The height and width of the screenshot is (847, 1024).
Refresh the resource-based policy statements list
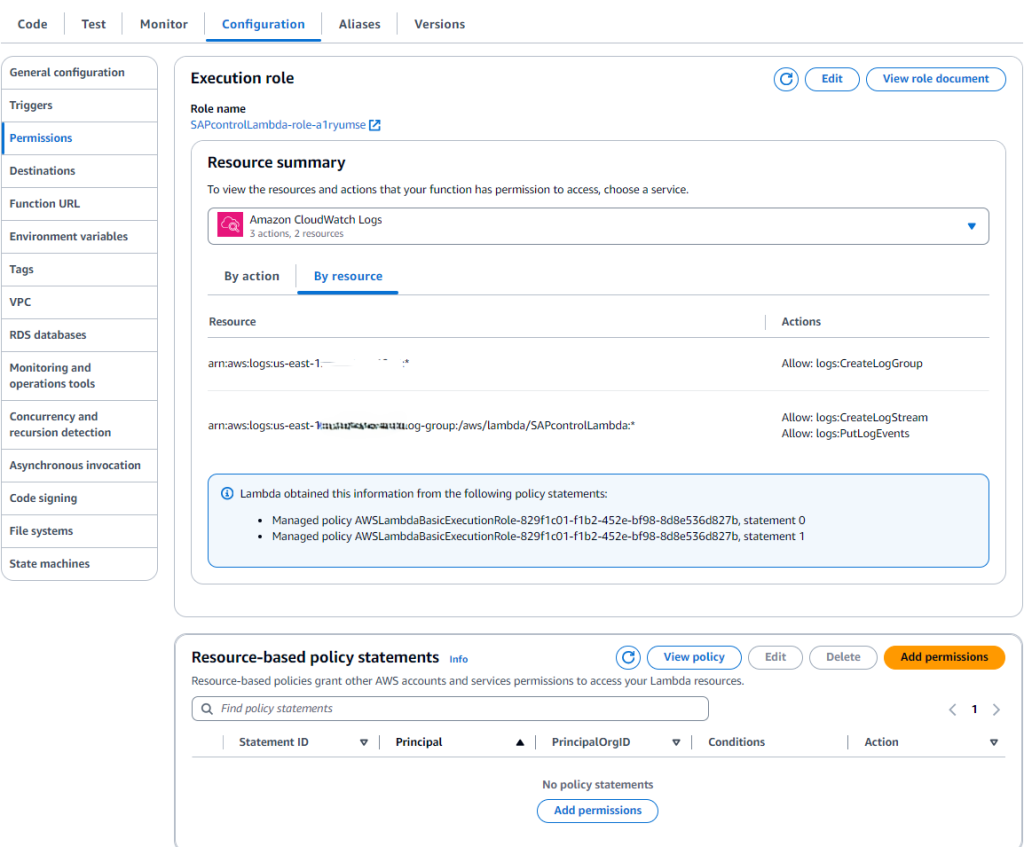coord(629,657)
